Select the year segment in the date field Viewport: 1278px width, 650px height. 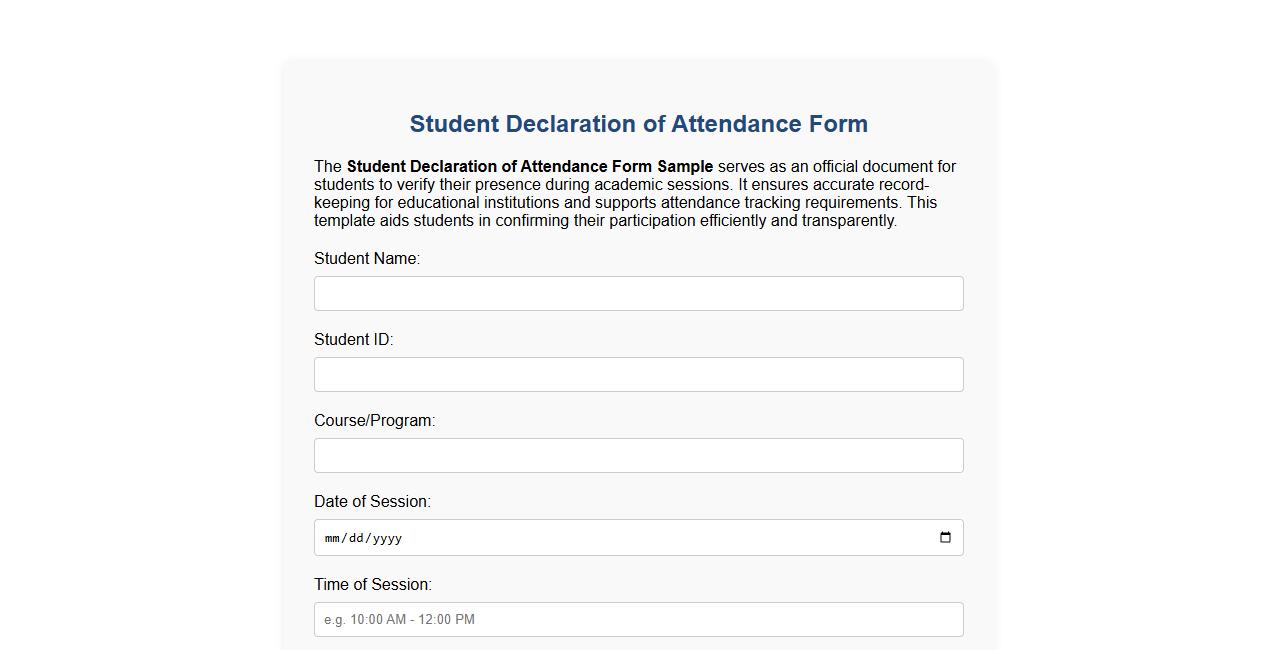pos(388,537)
